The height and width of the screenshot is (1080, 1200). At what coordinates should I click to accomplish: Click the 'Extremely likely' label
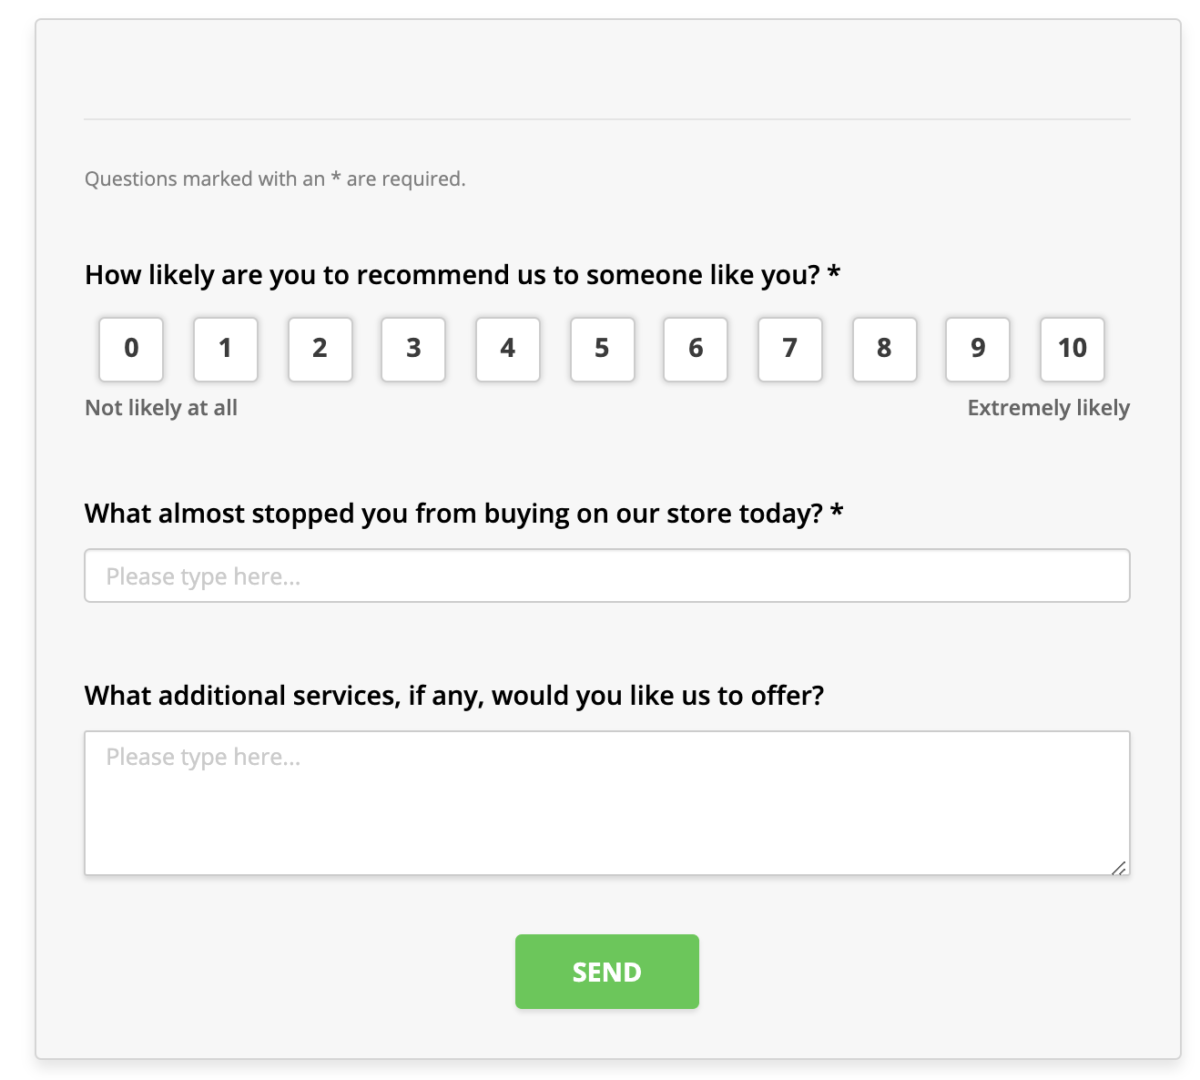[1048, 407]
